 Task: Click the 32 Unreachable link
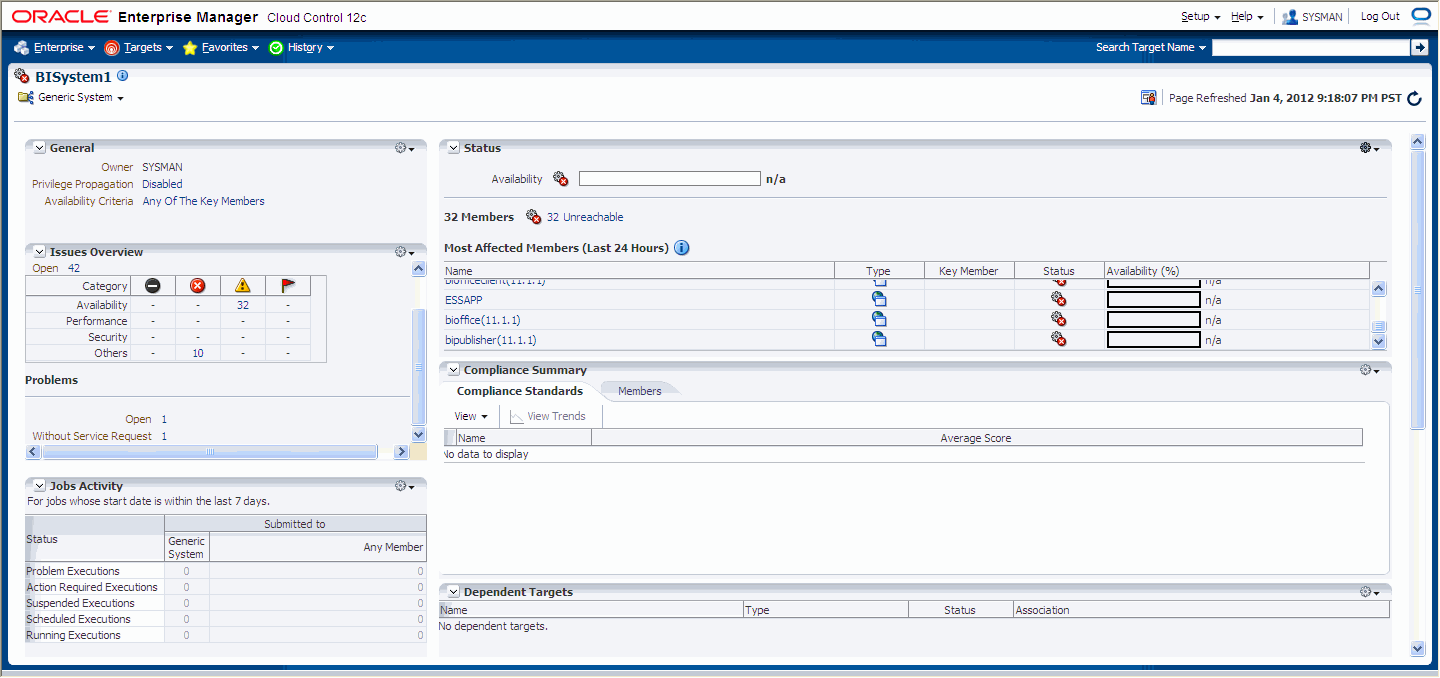pyautogui.click(x=585, y=217)
